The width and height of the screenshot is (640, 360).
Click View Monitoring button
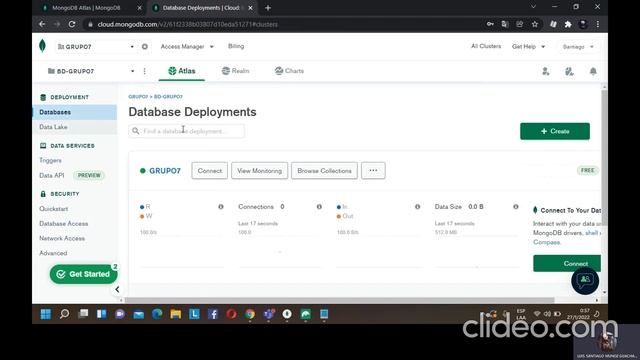point(260,171)
